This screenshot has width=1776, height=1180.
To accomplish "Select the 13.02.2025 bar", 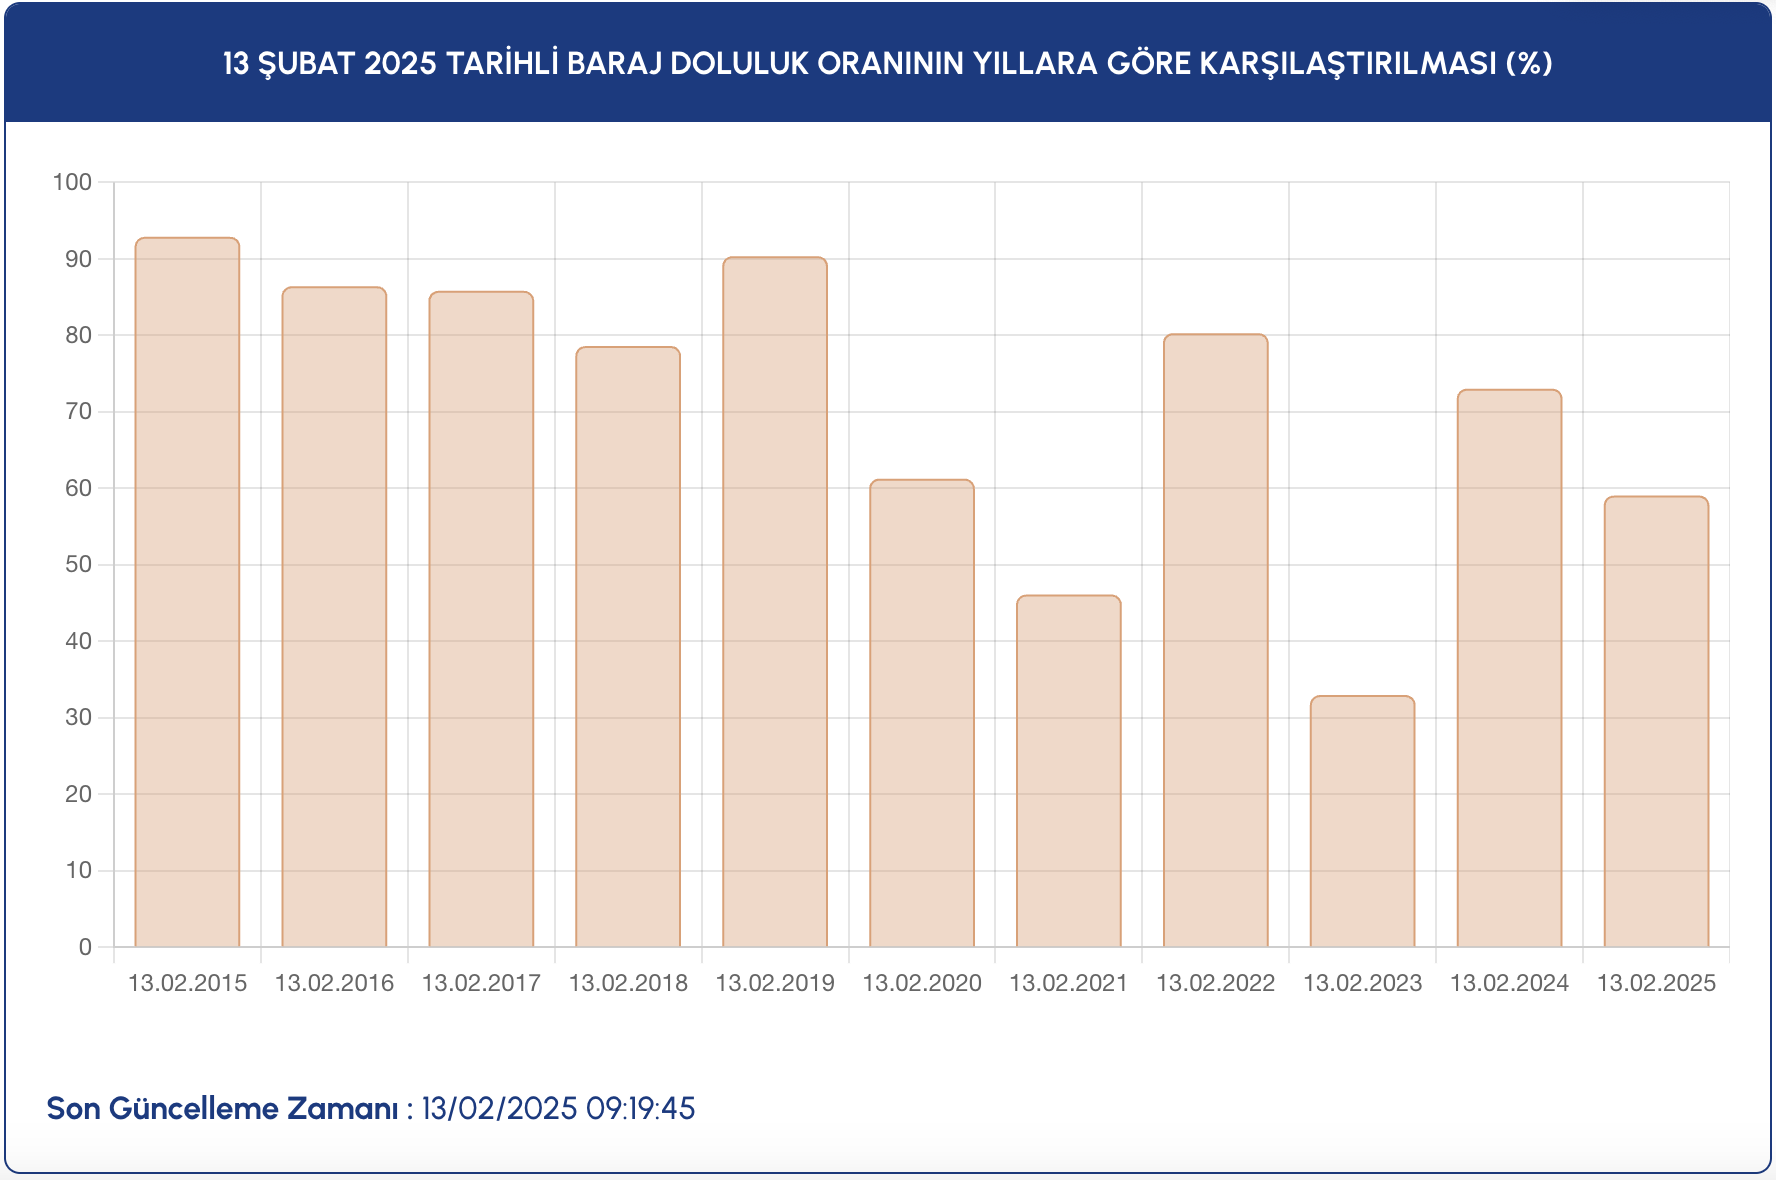I will [1656, 721].
